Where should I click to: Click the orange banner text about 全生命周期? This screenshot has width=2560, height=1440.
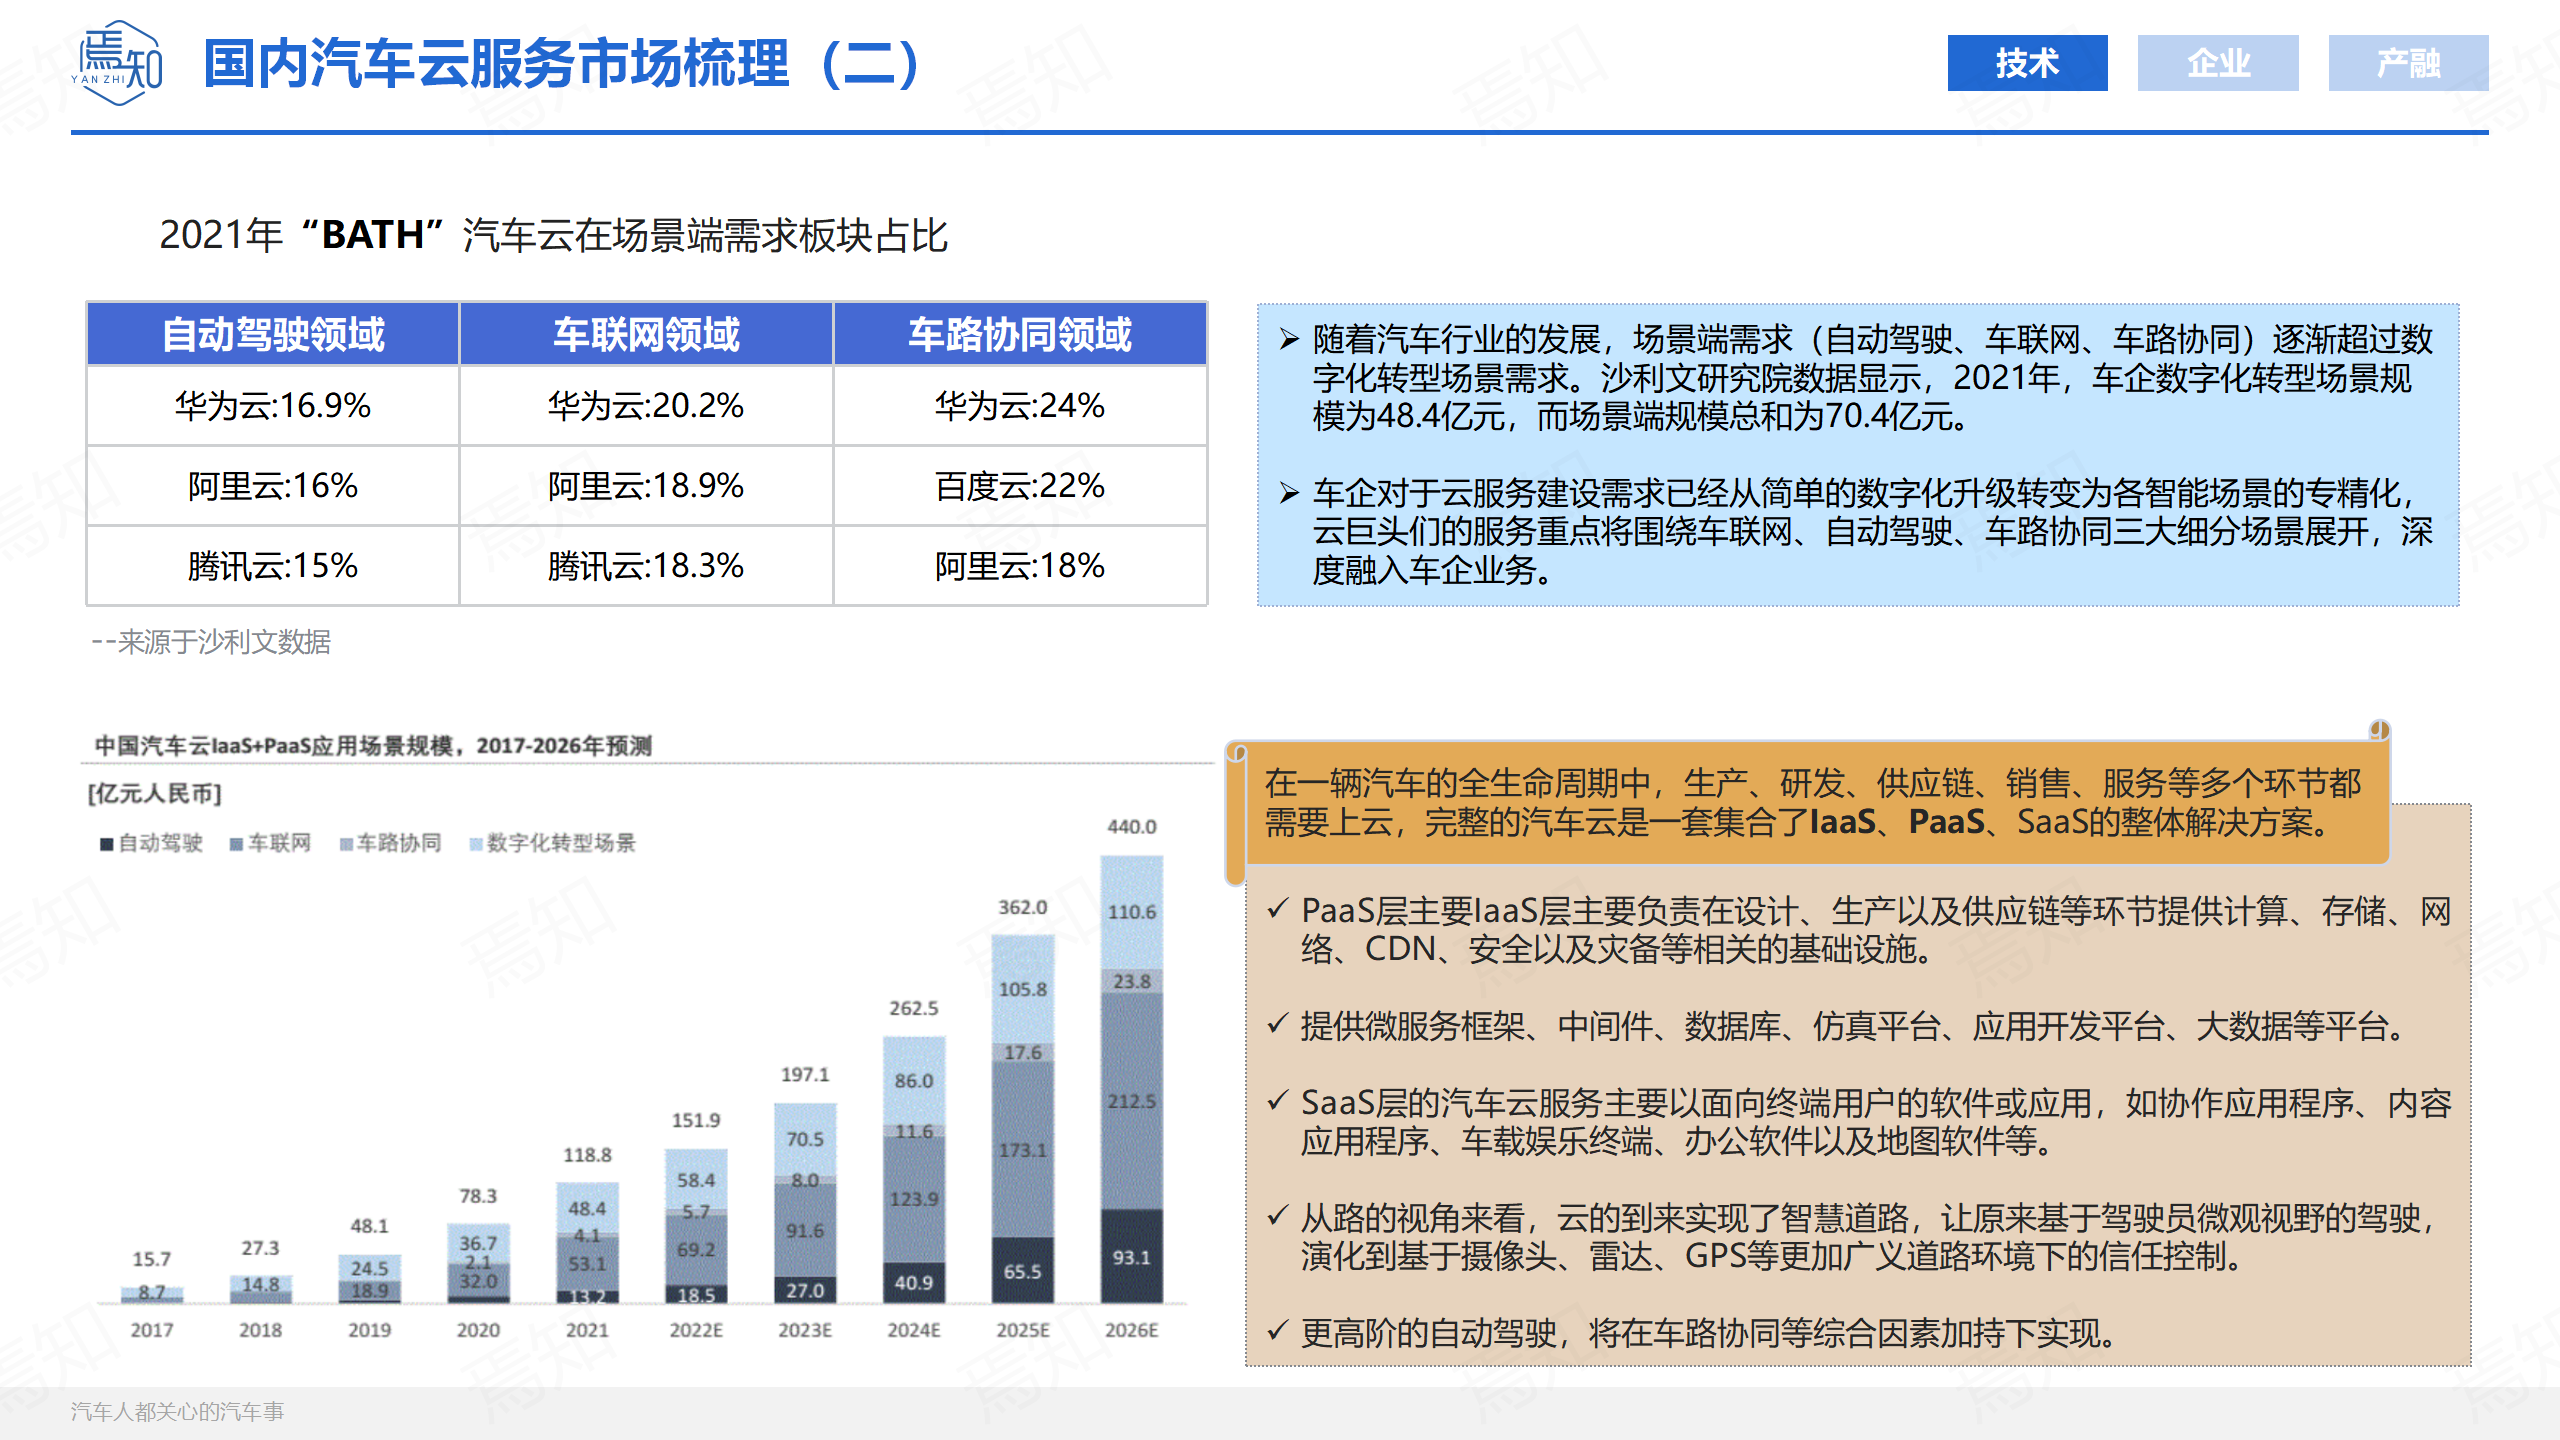(x=1812, y=802)
